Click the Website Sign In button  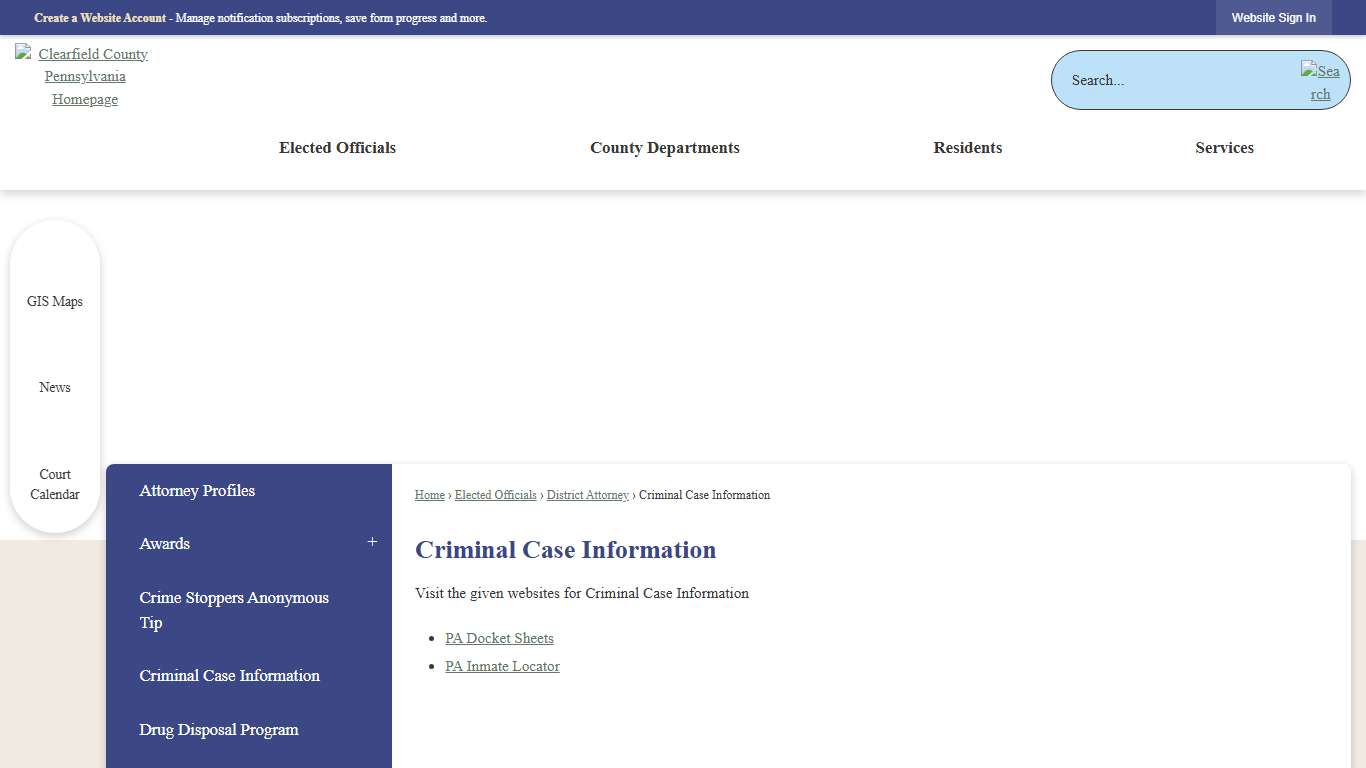click(1273, 17)
